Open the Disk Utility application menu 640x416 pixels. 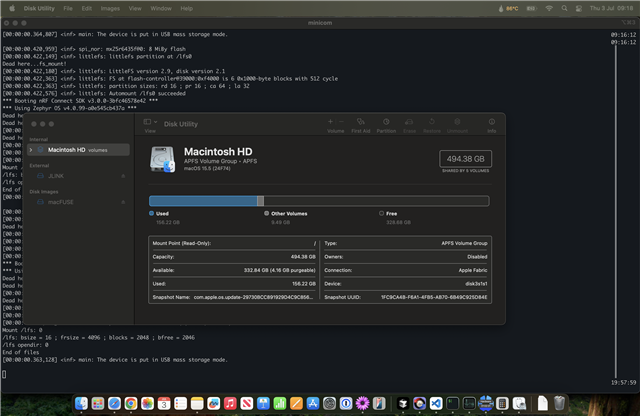coord(39,8)
